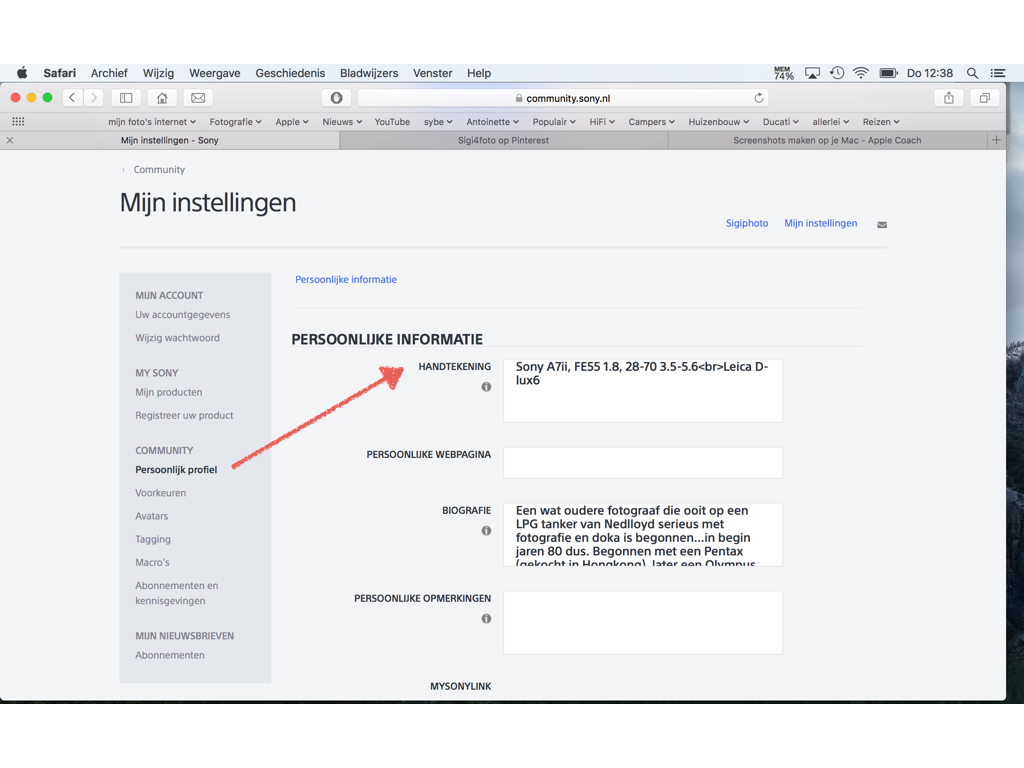This screenshot has width=1024, height=768.
Task: Open Spotlight search magnifier icon
Action: pos(972,73)
